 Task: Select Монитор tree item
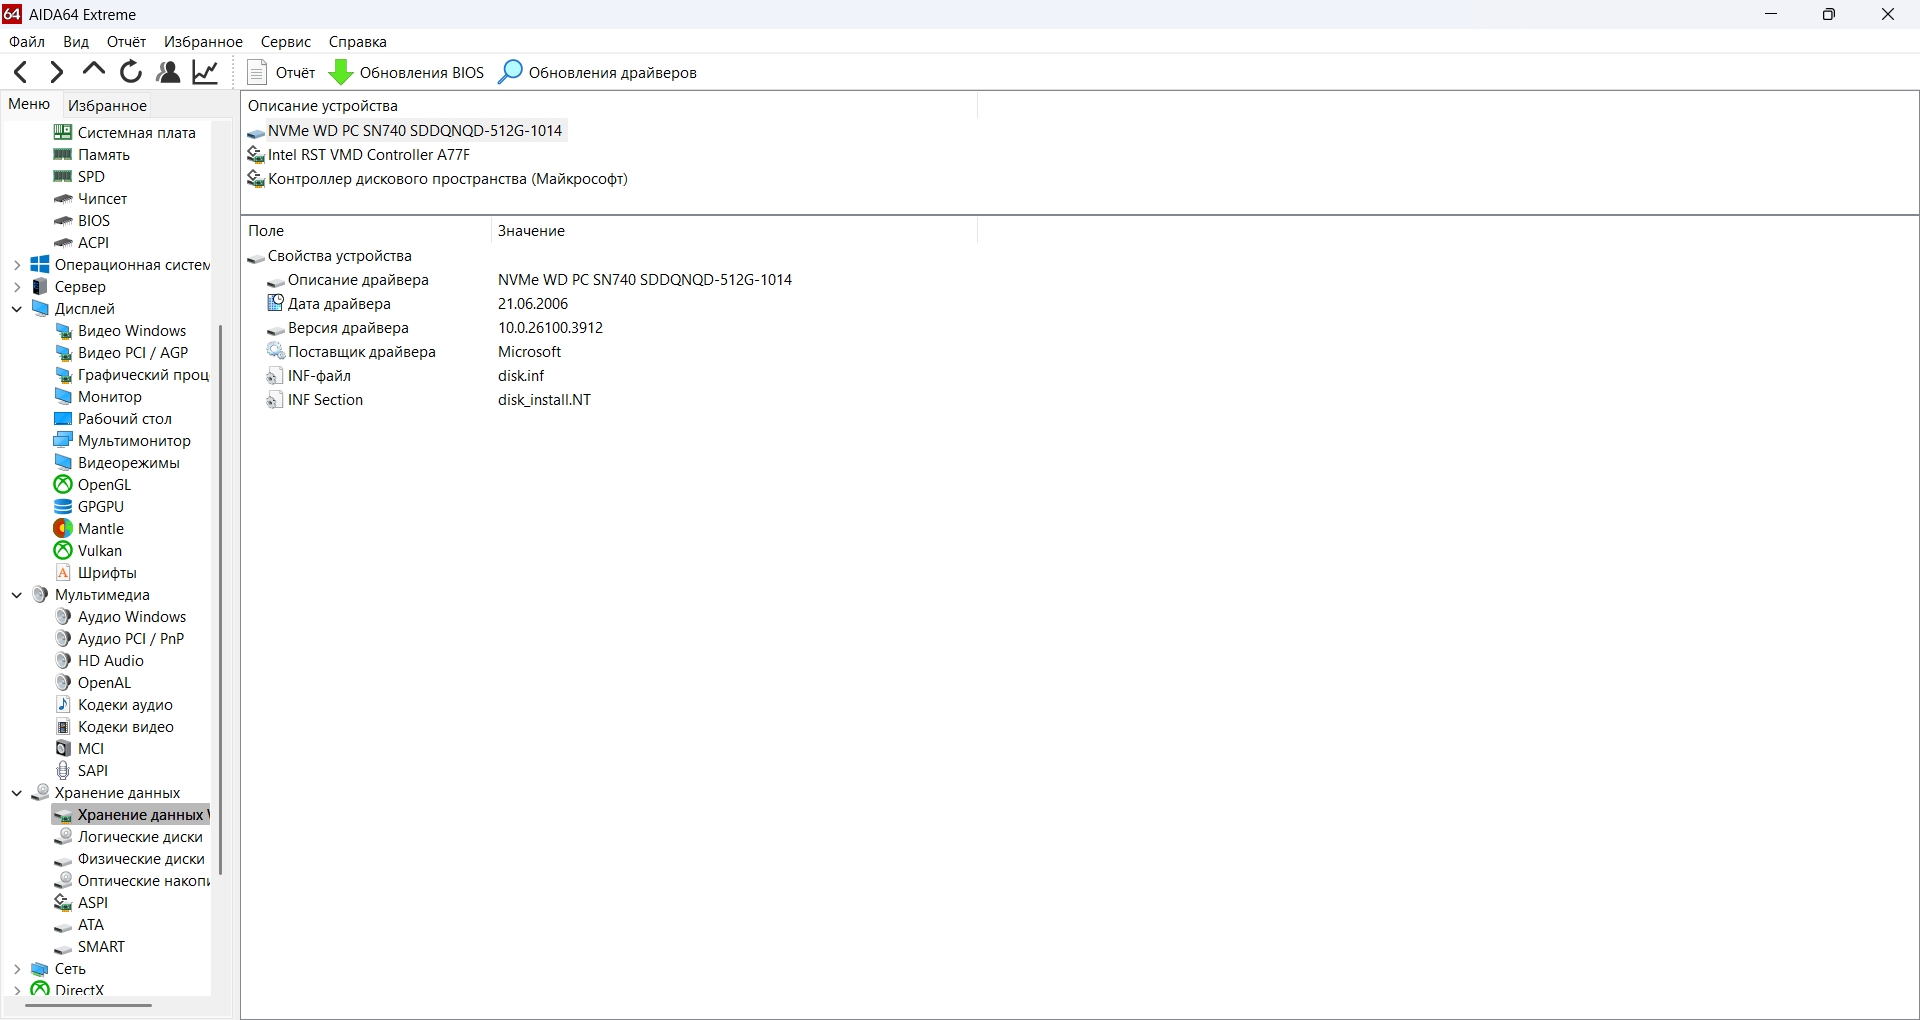pos(98,397)
